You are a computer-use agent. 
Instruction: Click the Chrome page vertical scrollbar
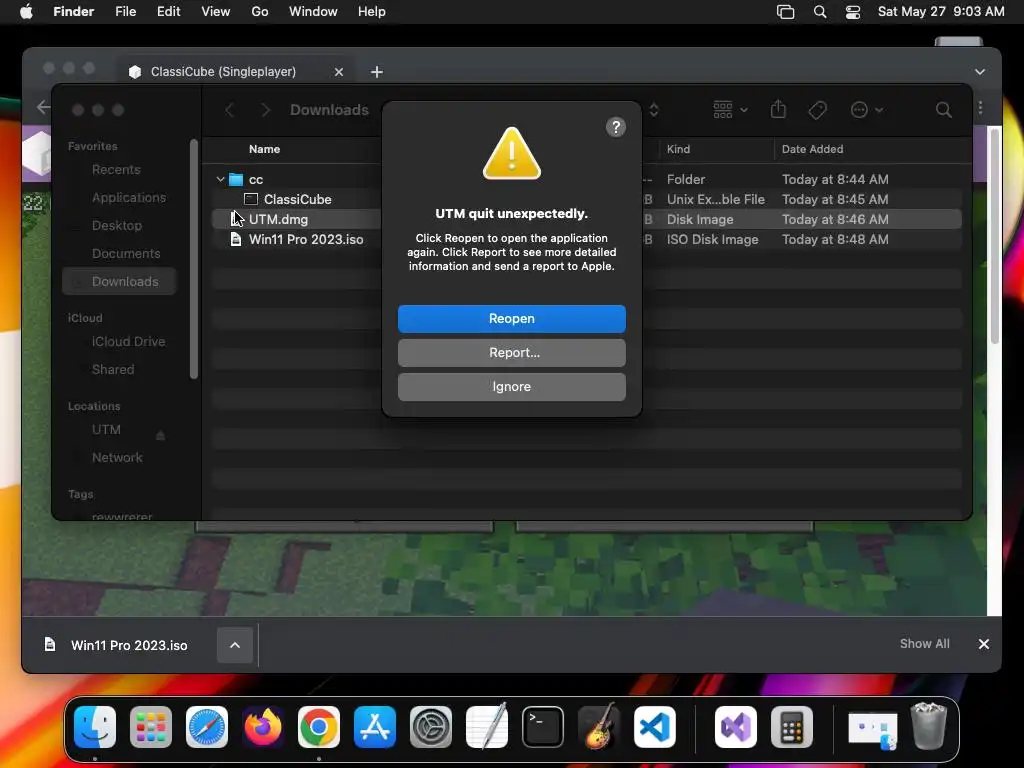tap(994, 235)
